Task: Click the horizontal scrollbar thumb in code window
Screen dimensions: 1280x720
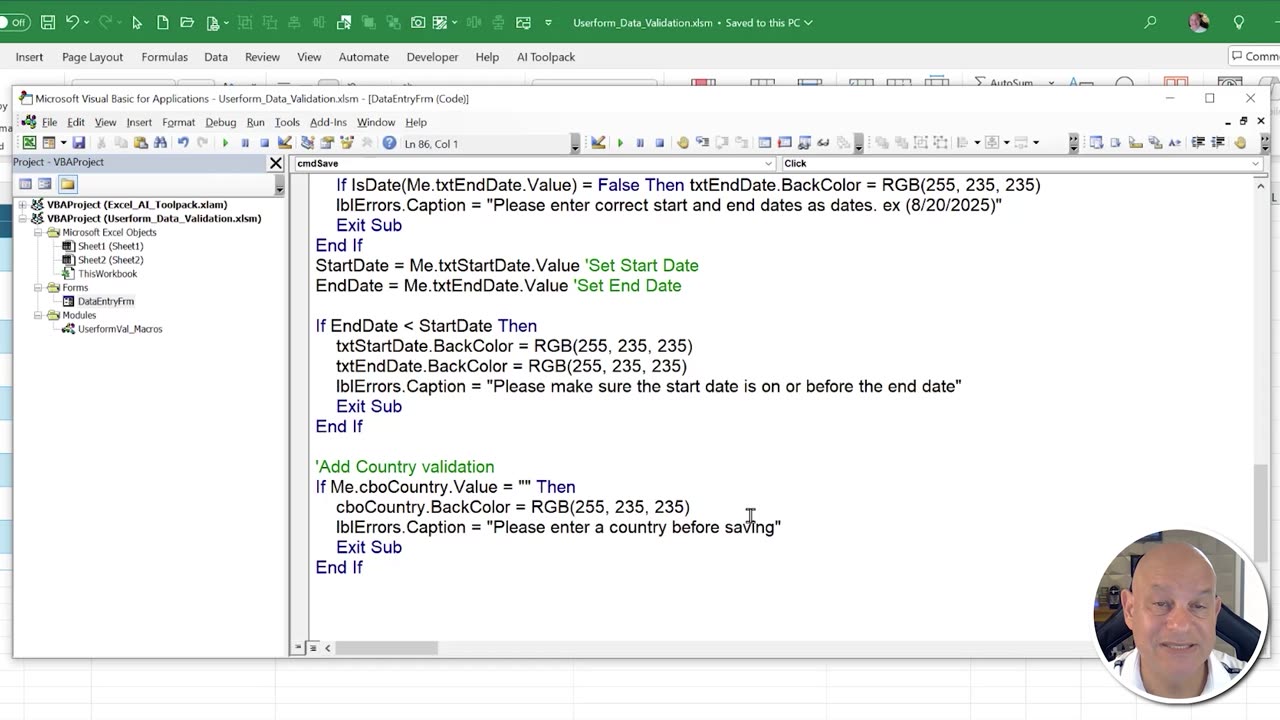Action: click(x=386, y=648)
